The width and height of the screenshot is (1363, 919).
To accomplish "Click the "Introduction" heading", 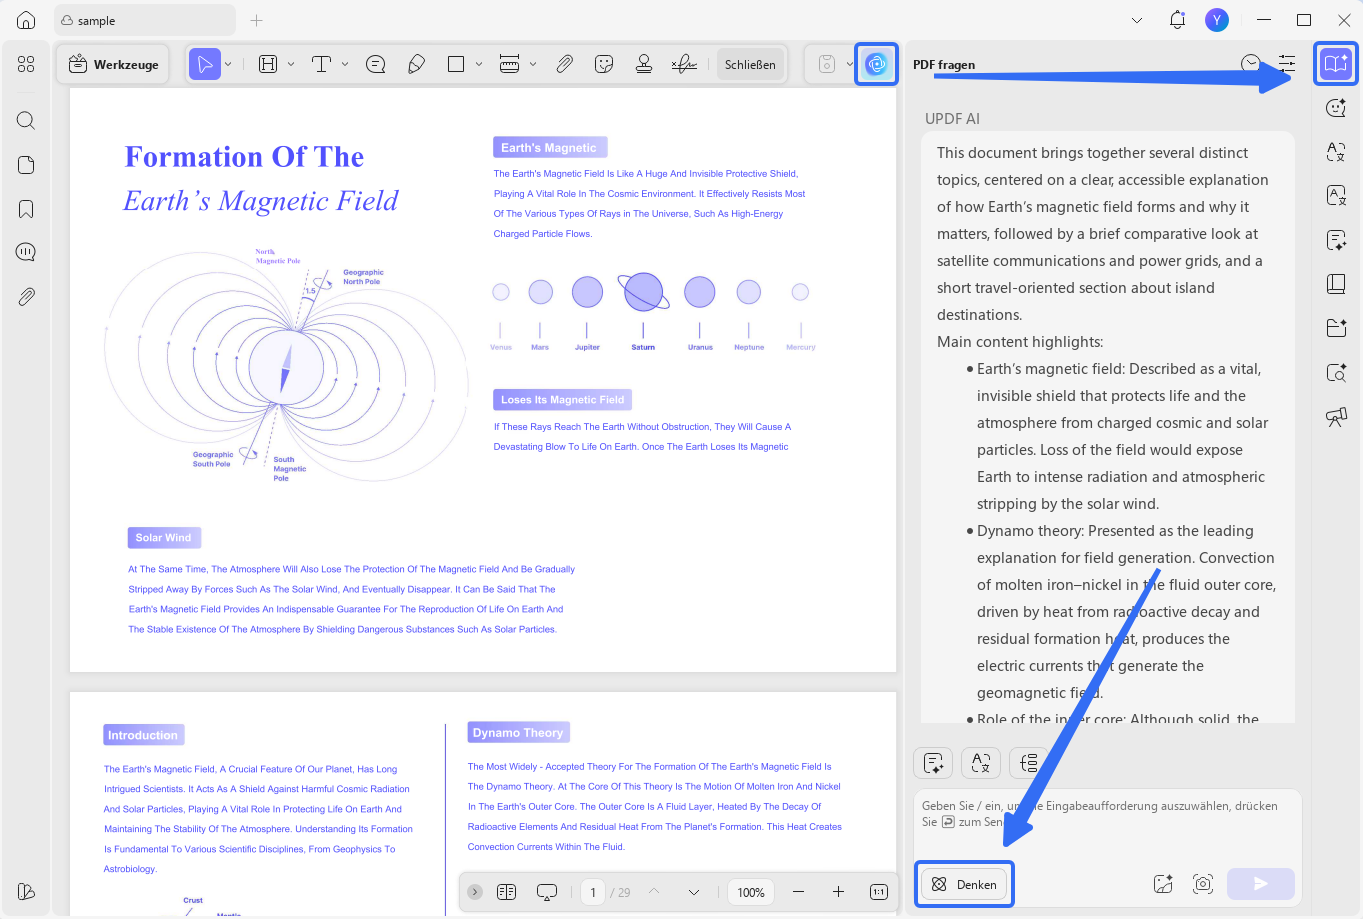I will 143,735.
